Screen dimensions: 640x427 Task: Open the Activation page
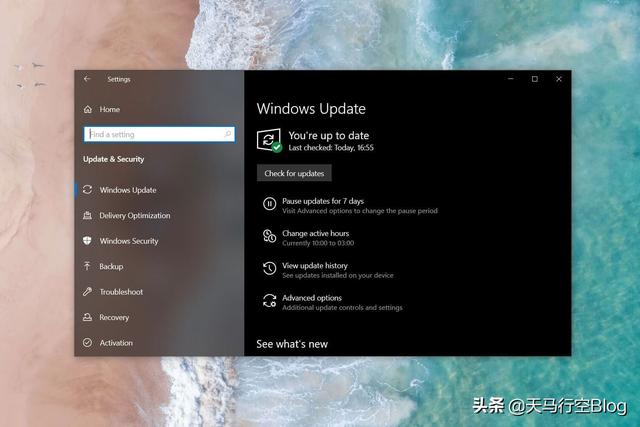pos(116,343)
